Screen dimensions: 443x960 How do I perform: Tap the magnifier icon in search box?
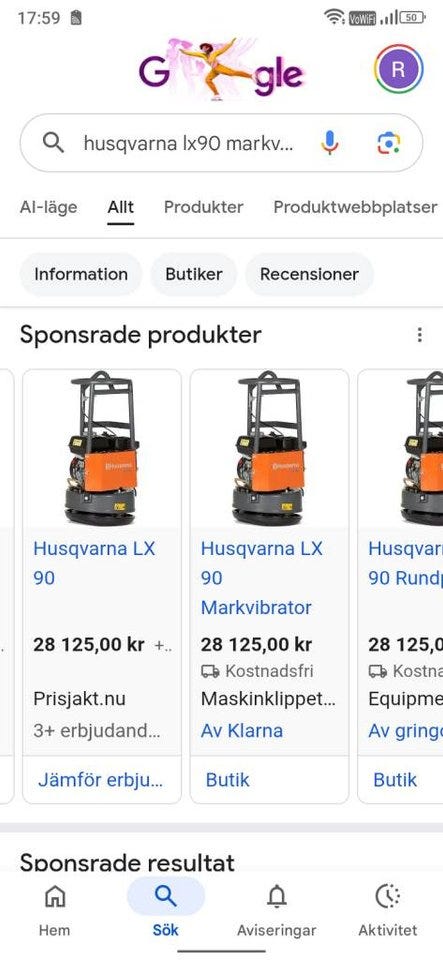coord(53,143)
